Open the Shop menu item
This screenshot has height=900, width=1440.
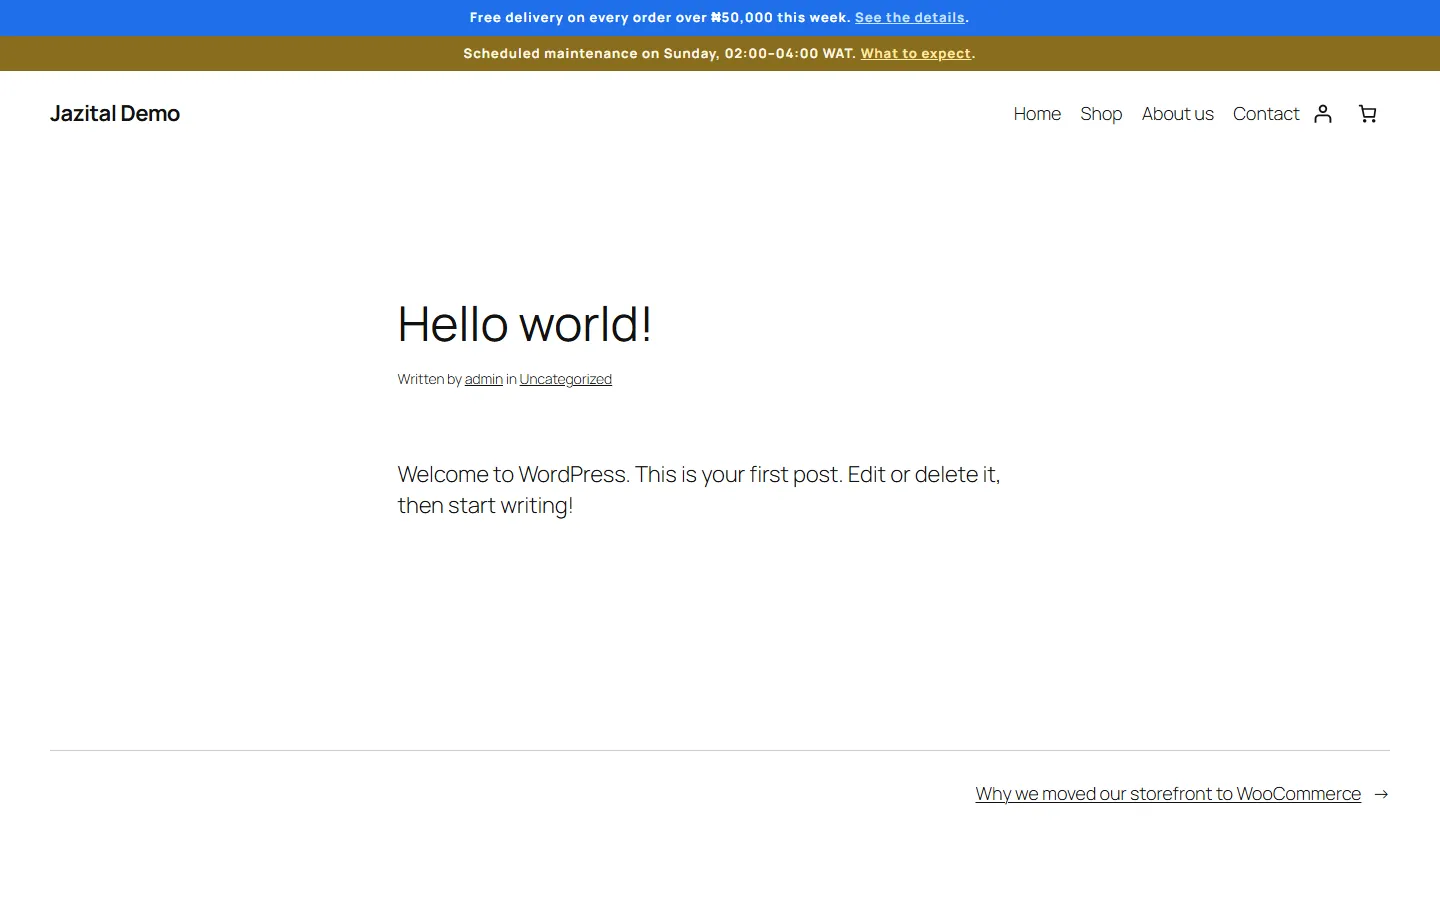pyautogui.click(x=1101, y=114)
